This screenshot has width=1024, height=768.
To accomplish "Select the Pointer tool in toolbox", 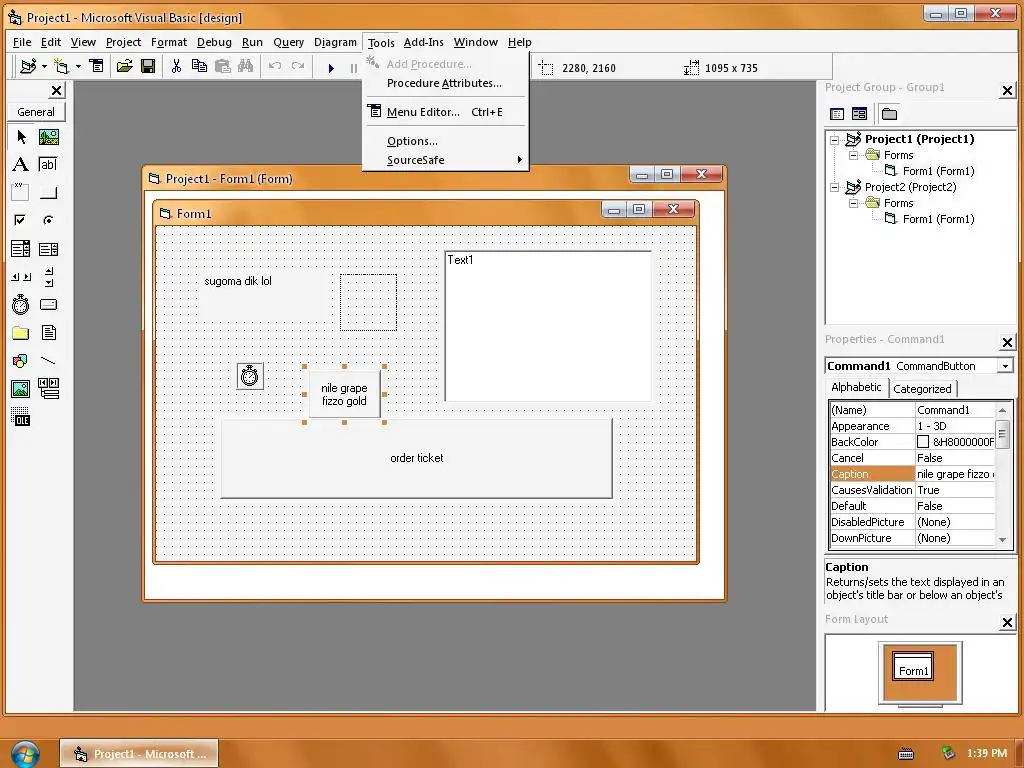I will coord(21,136).
